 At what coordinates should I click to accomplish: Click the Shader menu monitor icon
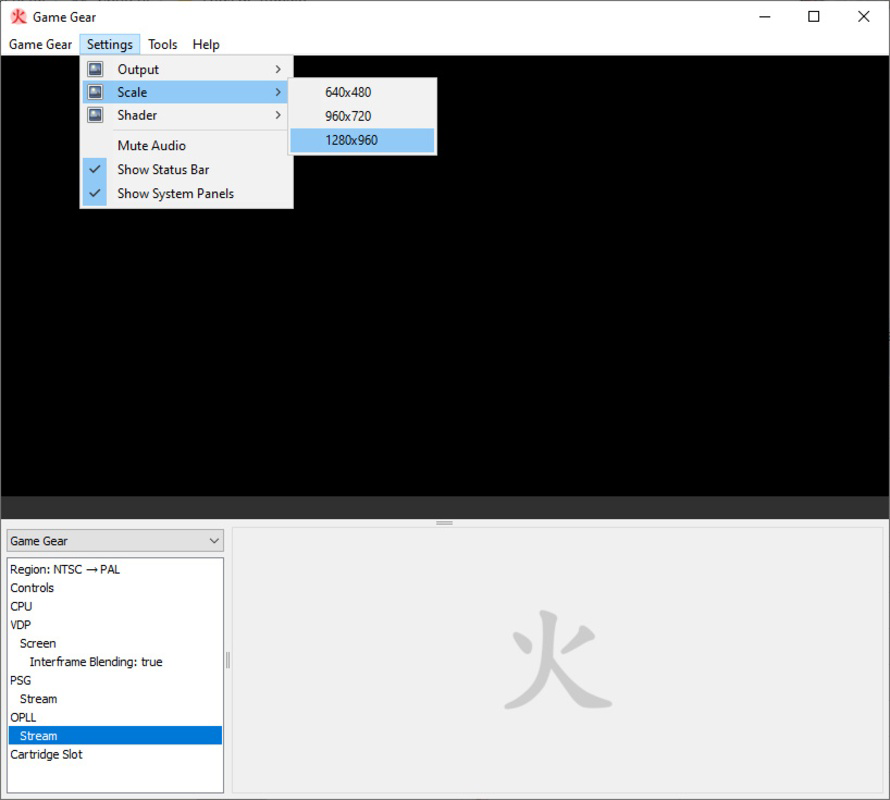[x=95, y=115]
